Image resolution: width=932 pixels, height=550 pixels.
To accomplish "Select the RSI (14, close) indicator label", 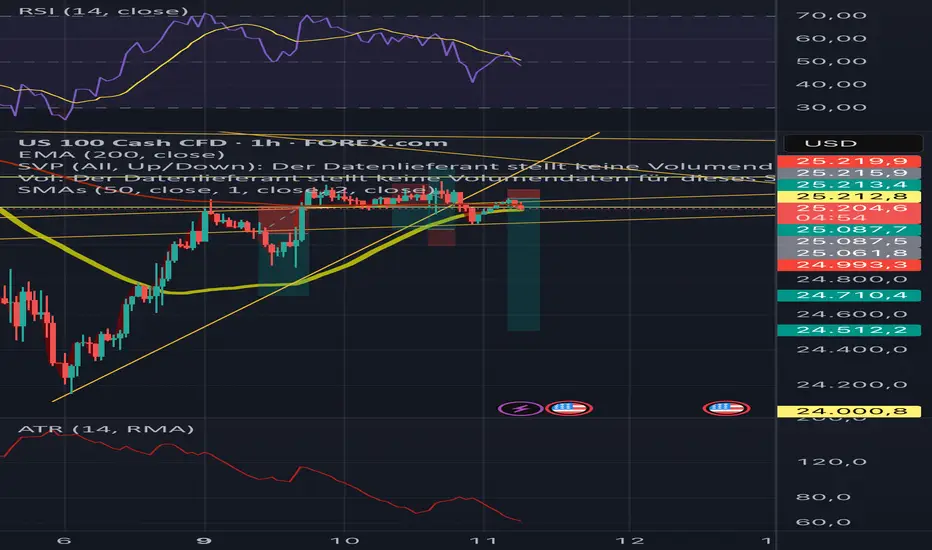I will coord(103,11).
